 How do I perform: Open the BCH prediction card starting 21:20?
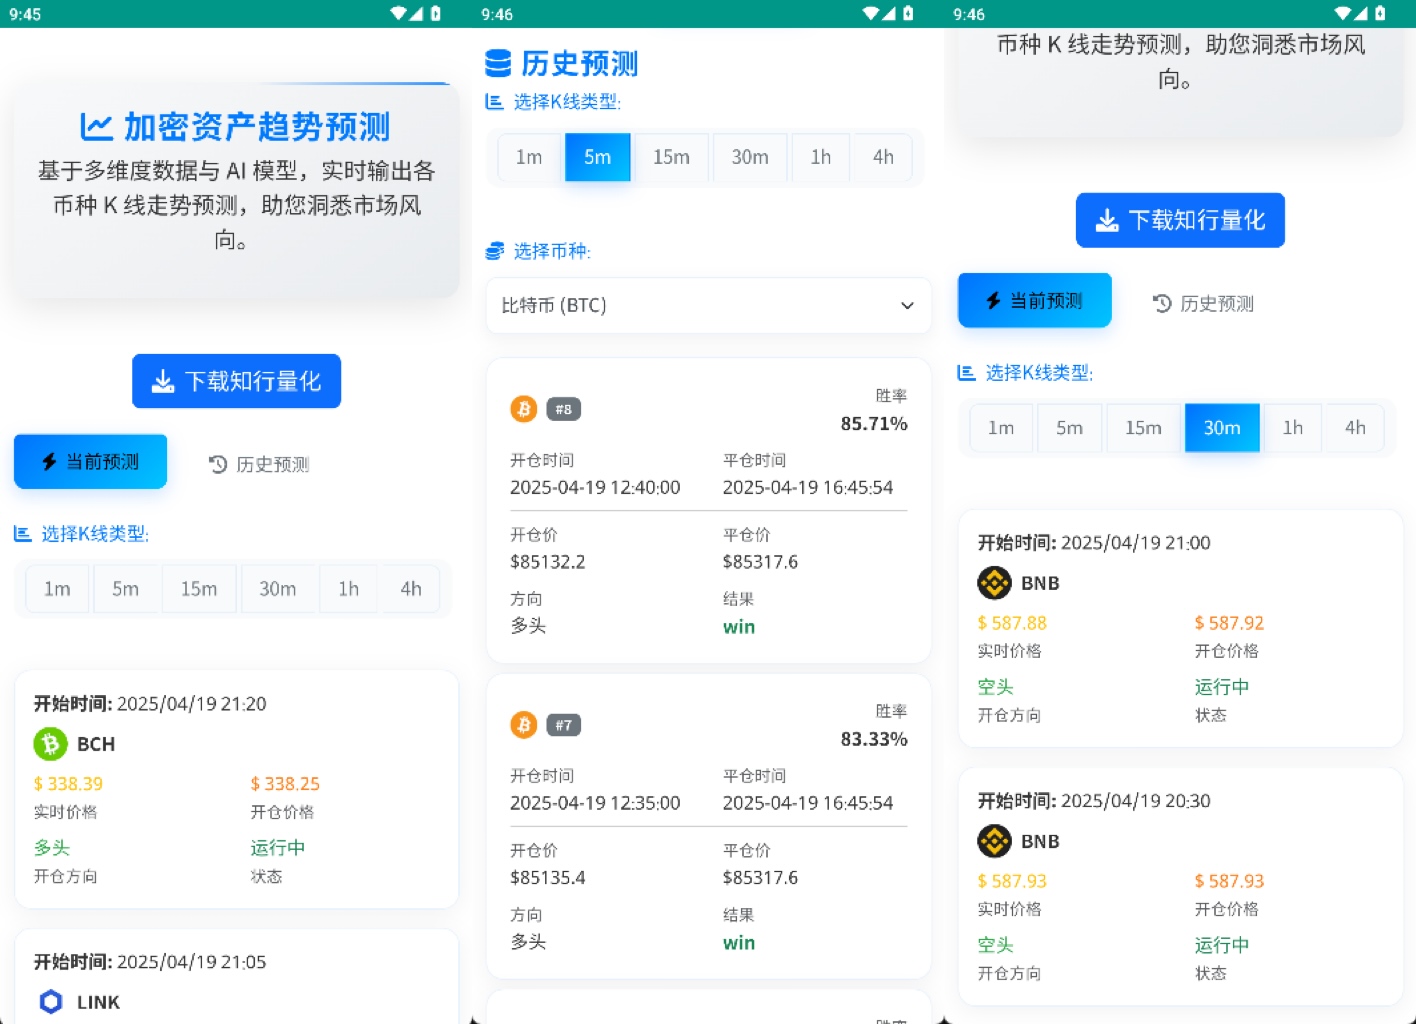(x=236, y=790)
